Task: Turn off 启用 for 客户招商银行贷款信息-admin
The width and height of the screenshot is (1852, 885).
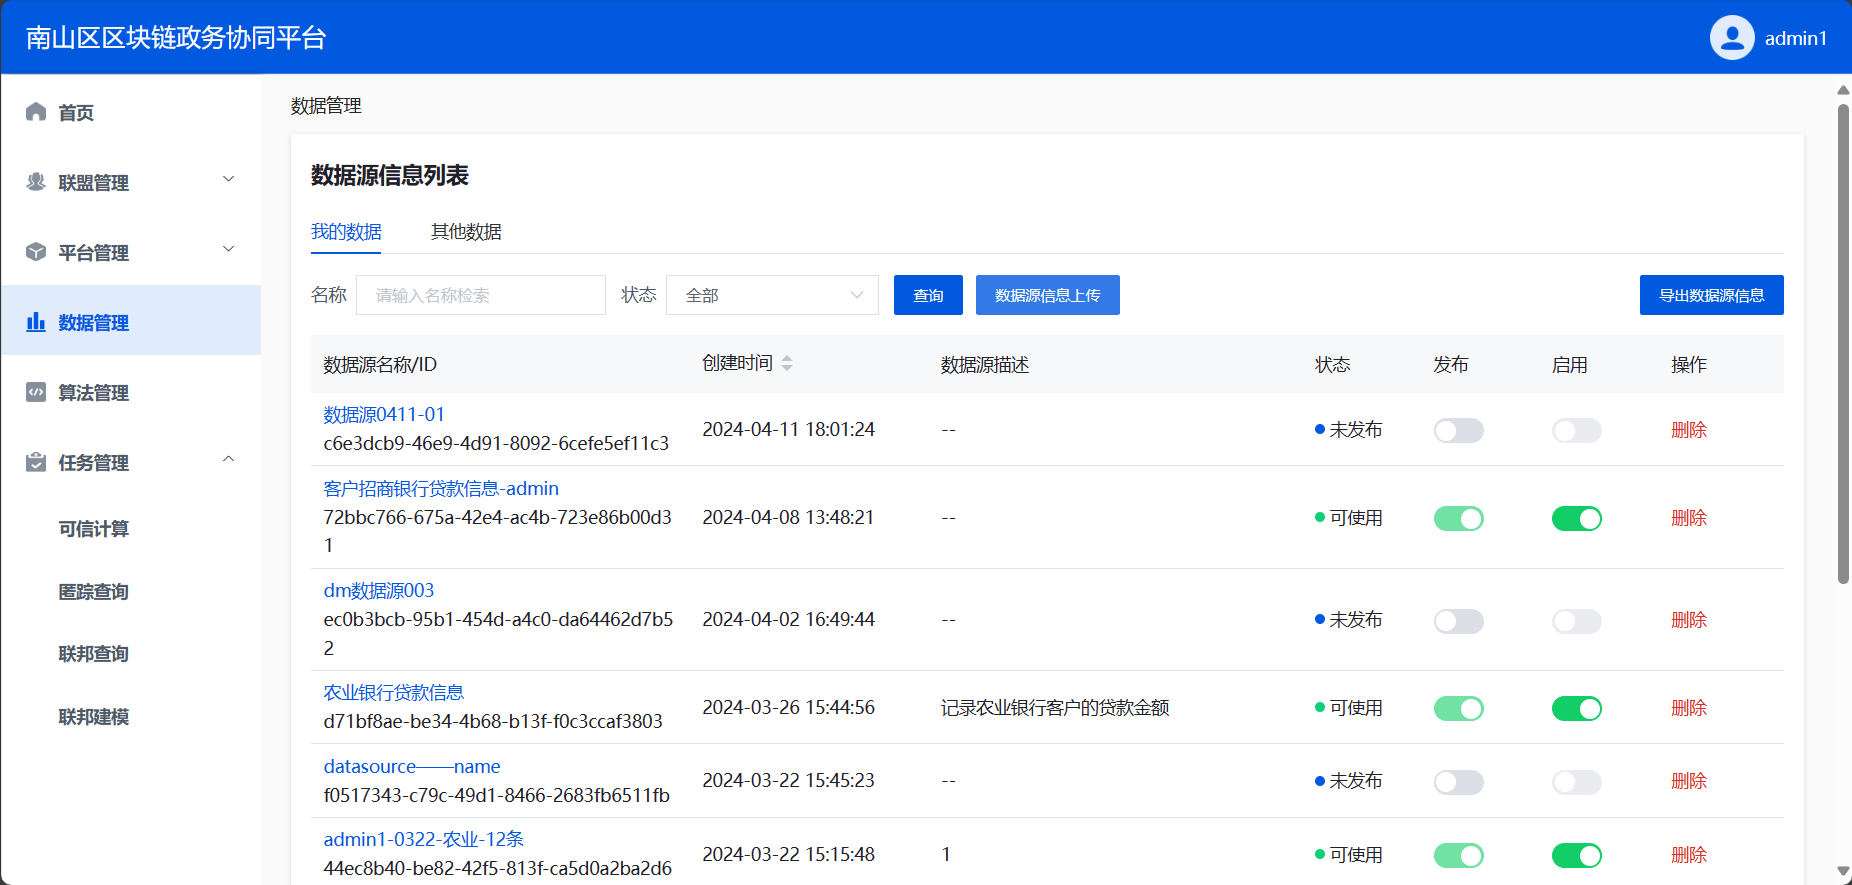Action: click(x=1576, y=518)
